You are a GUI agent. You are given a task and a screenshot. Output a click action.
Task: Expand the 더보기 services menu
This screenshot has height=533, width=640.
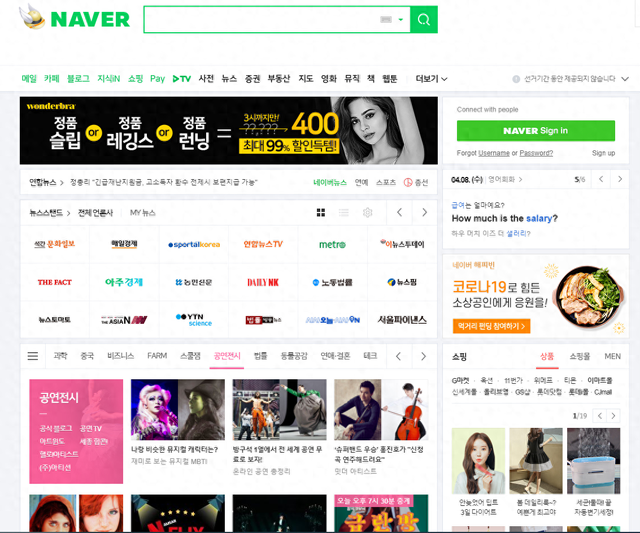(431, 79)
